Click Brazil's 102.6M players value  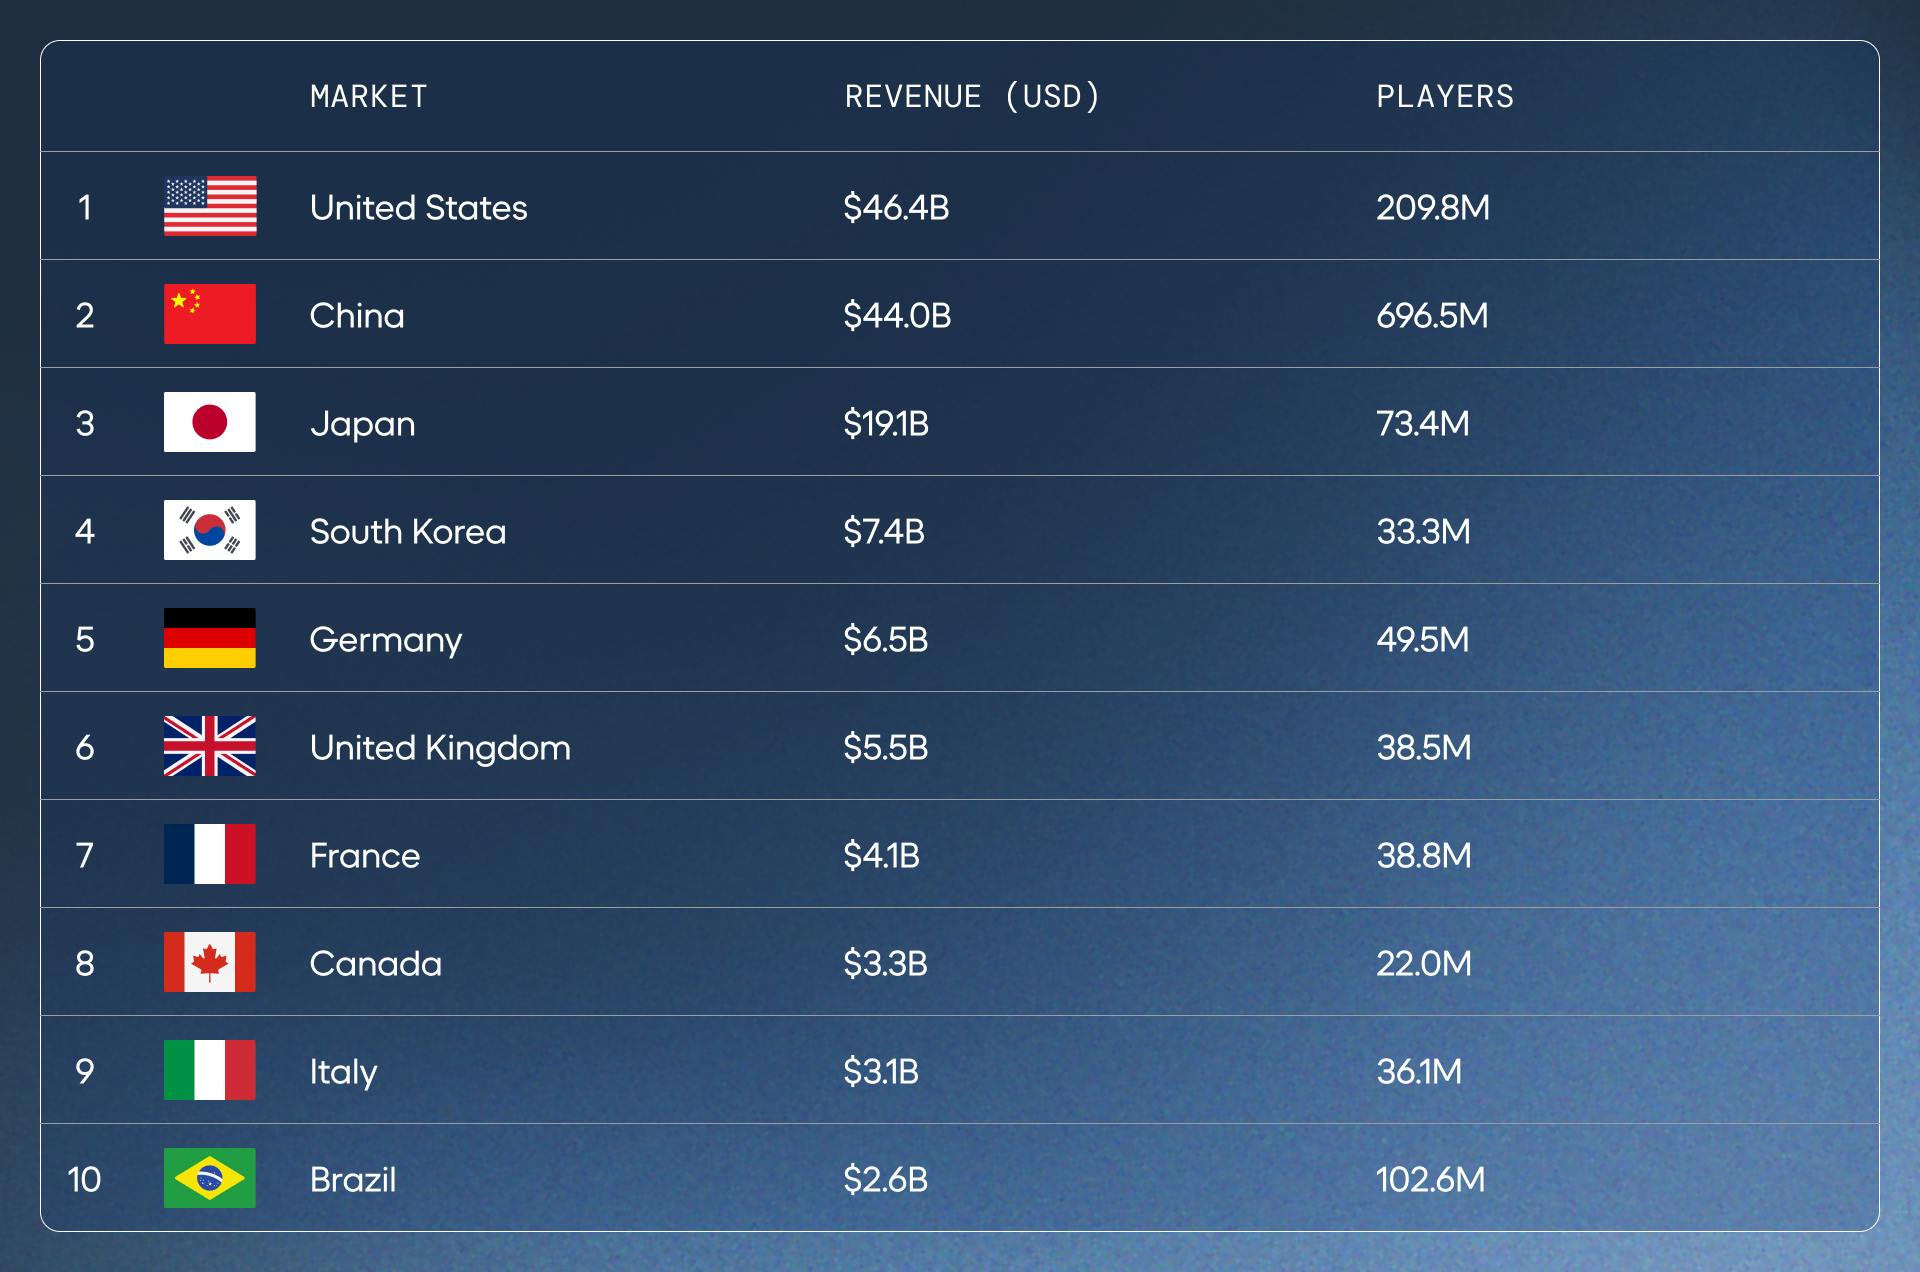[x=1430, y=1180]
